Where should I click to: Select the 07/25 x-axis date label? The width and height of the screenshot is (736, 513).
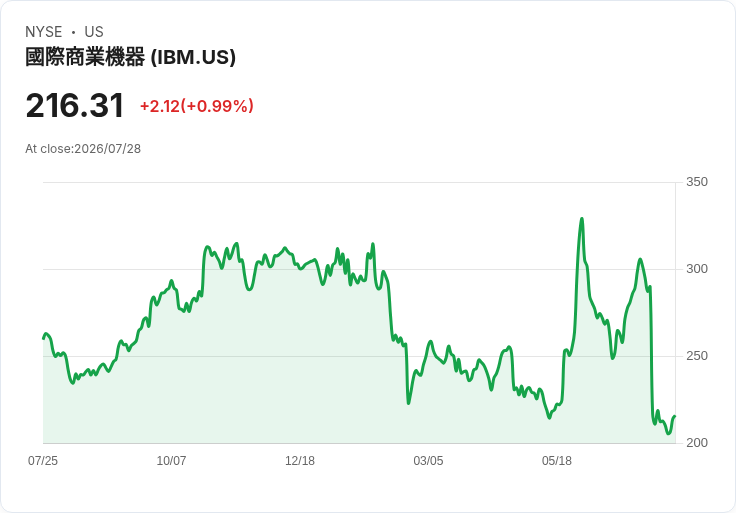click(43, 461)
